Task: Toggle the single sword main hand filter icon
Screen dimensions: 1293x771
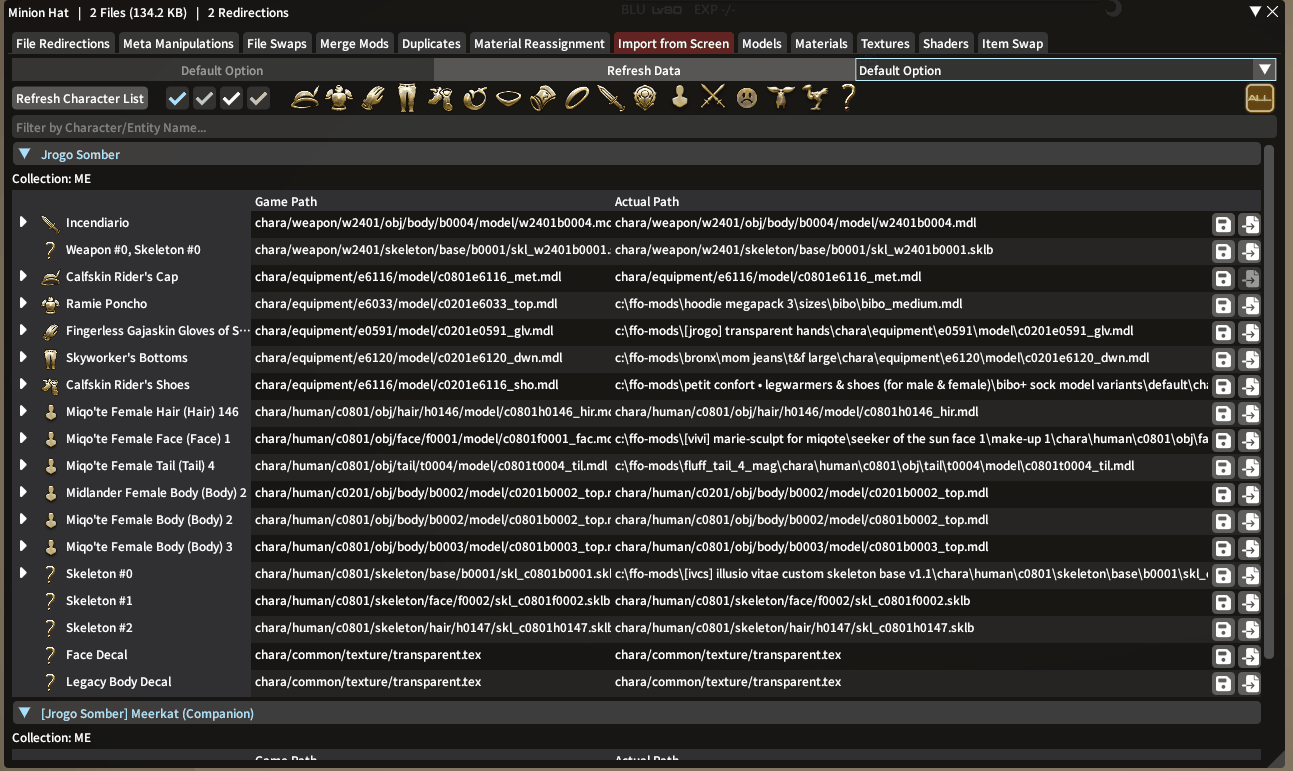Action: tap(611, 98)
